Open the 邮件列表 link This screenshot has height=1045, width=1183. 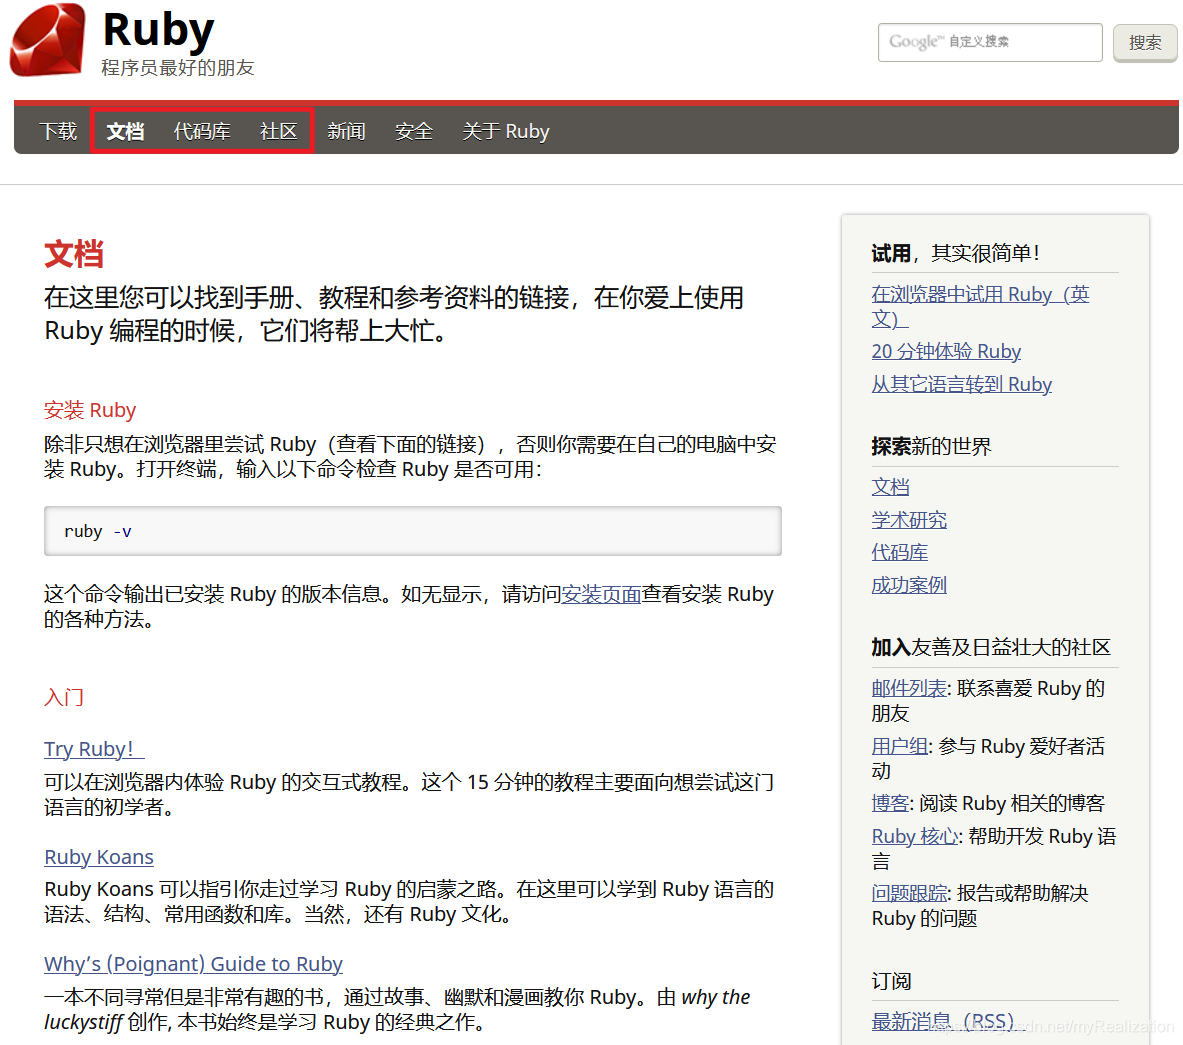908,688
